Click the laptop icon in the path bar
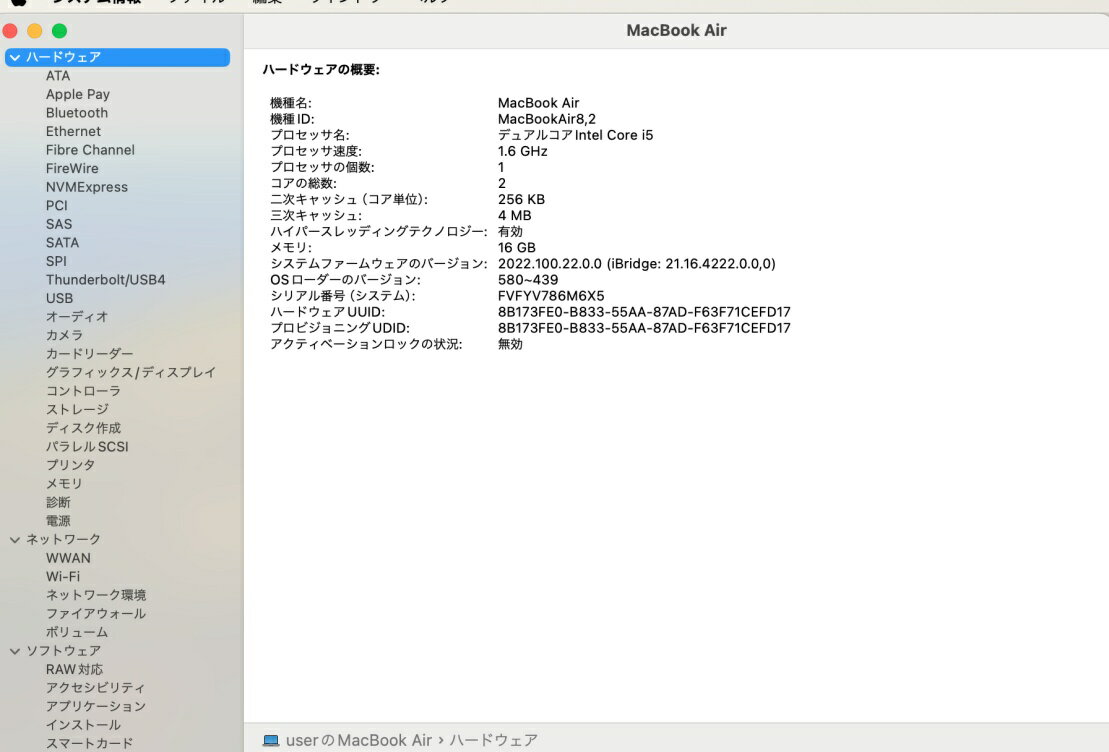Image resolution: width=1109 pixels, height=752 pixels. (271, 740)
